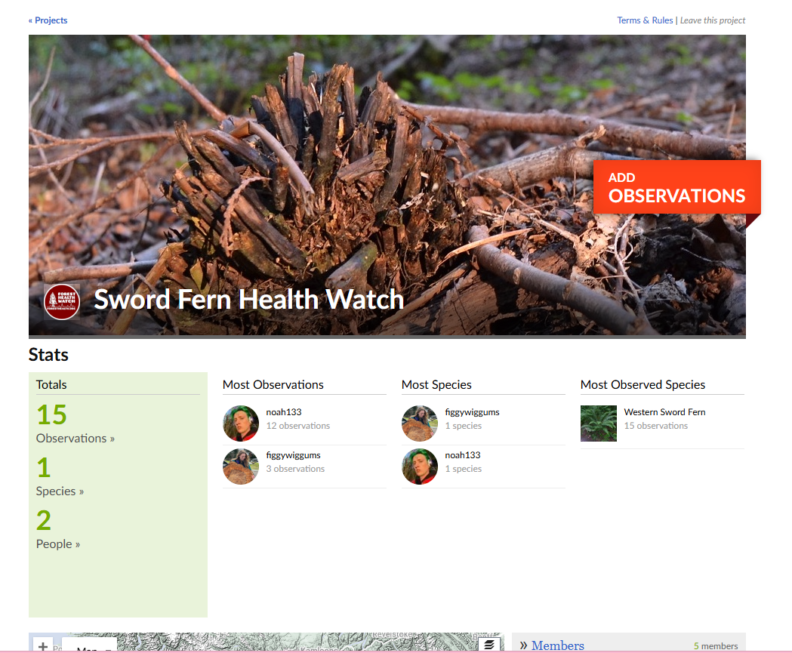Click '5 members' count text
792x653 pixels.
(x=716, y=646)
